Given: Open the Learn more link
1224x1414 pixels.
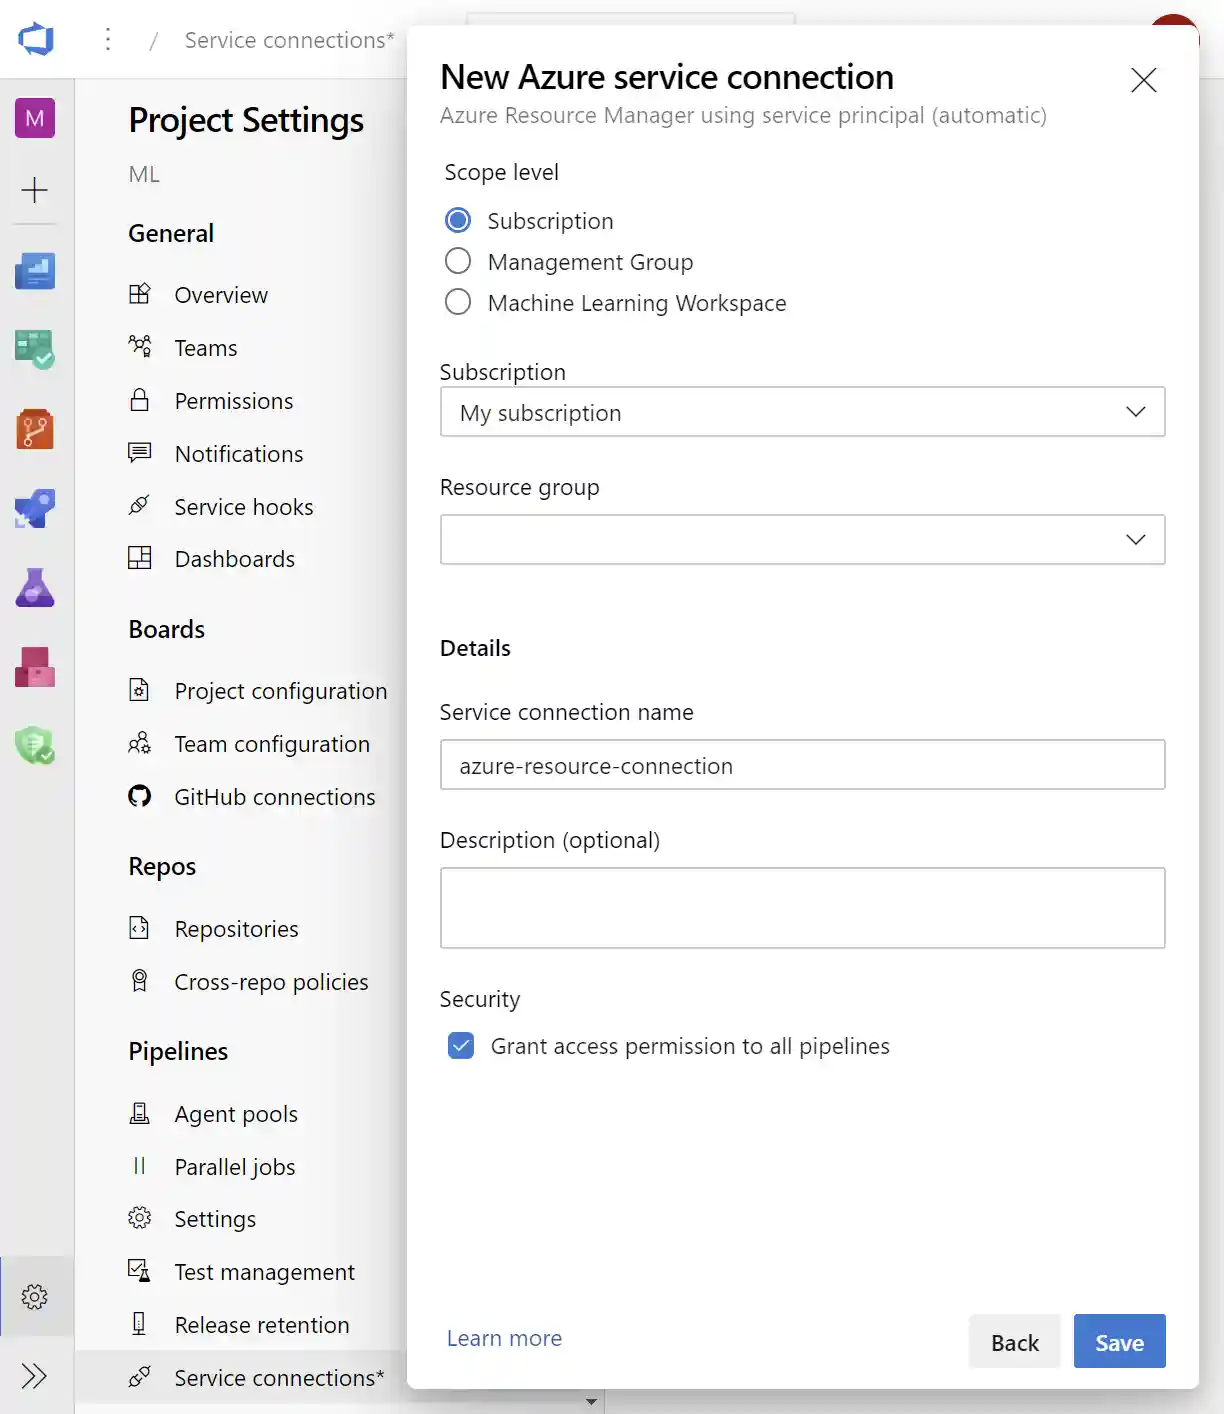Looking at the screenshot, I should click(x=504, y=1338).
